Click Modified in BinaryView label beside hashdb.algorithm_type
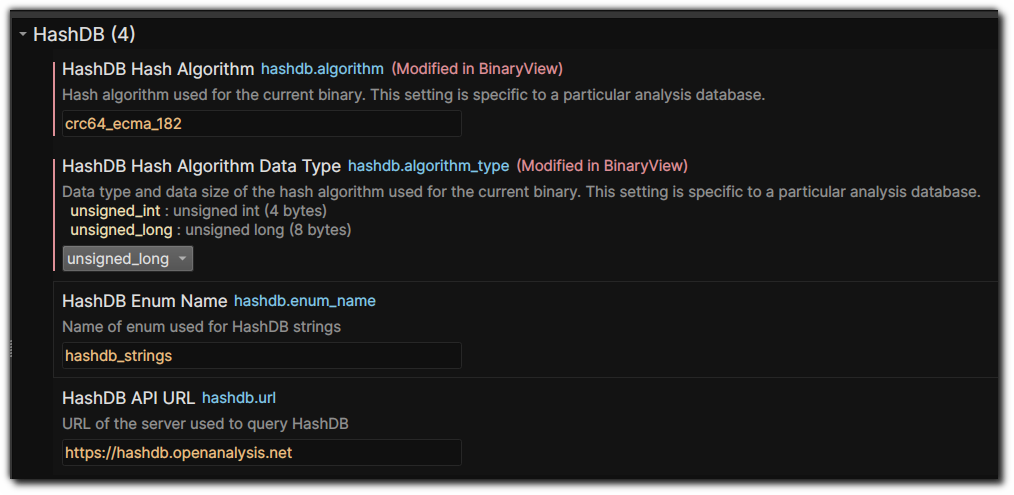The image size is (1014, 495). click(x=602, y=166)
